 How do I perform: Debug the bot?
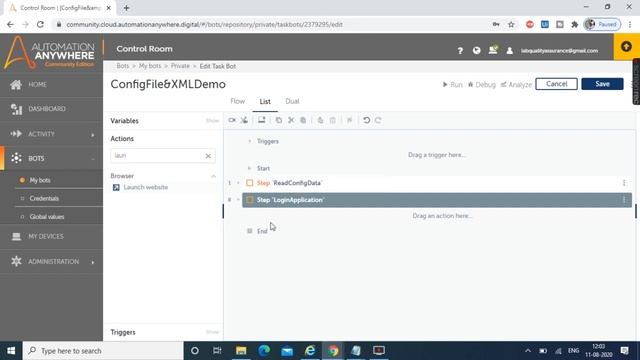(482, 84)
